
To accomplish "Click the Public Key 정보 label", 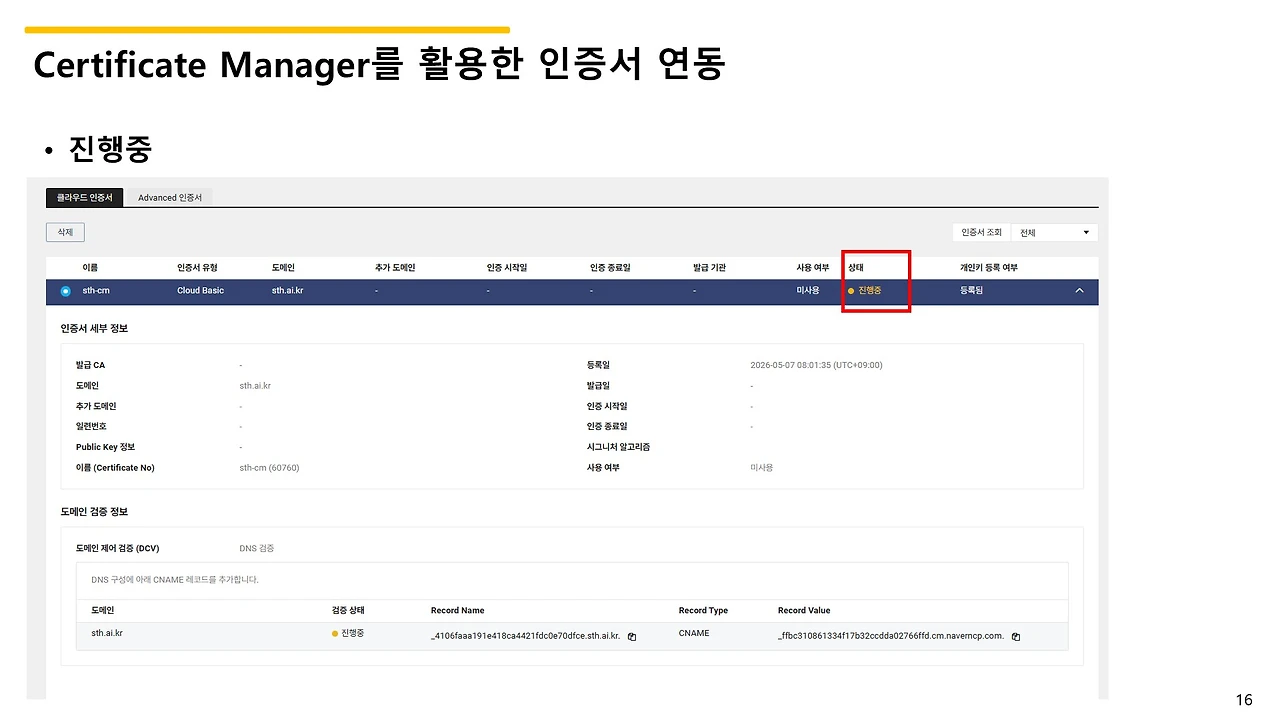I will pos(105,447).
